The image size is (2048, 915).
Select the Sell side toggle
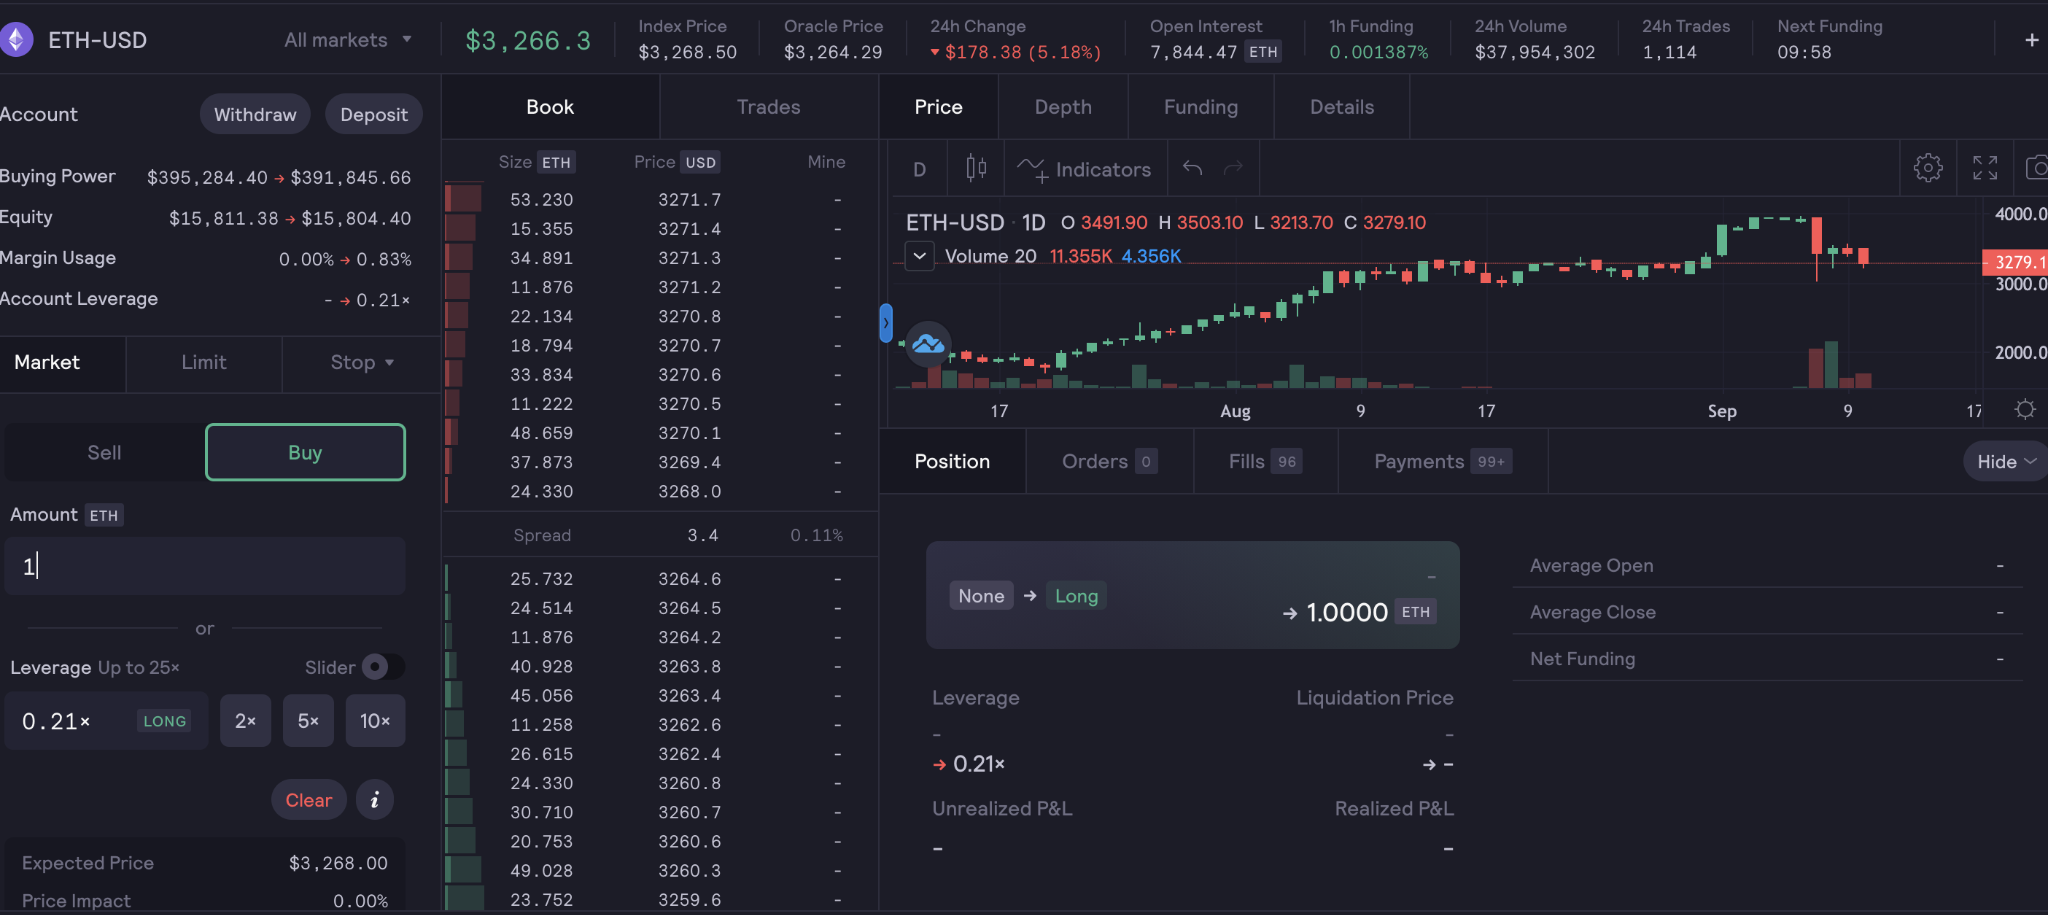tap(104, 453)
